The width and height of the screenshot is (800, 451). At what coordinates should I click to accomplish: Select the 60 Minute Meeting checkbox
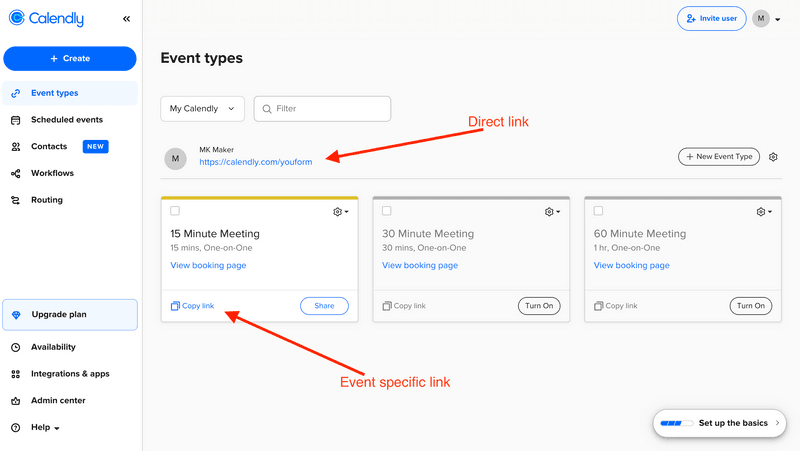[598, 211]
